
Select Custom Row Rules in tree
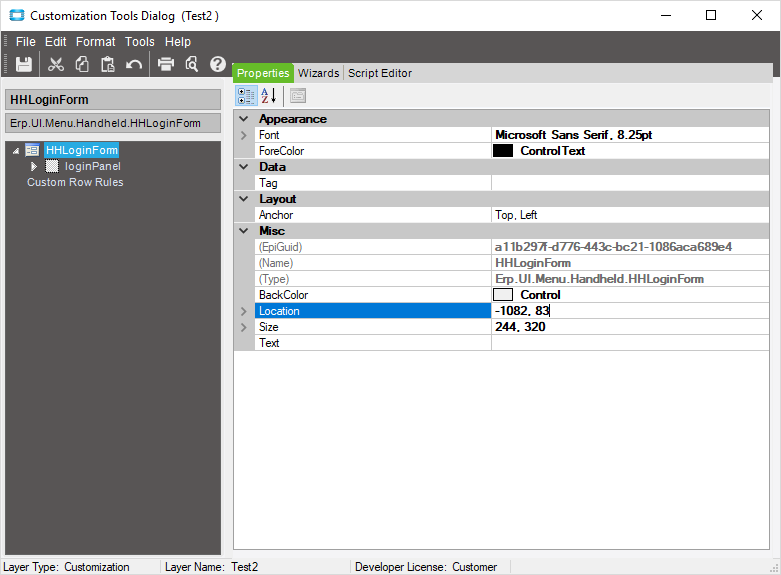(x=75, y=182)
